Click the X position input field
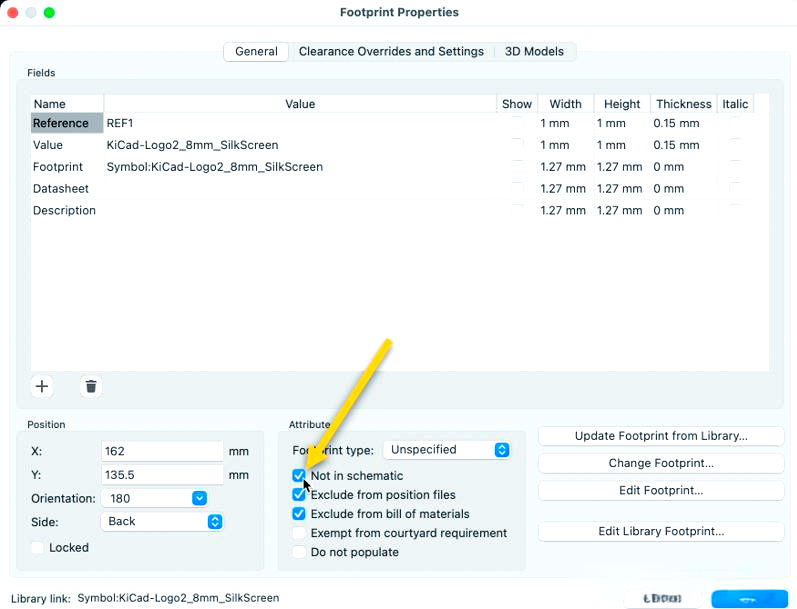Image resolution: width=797 pixels, height=609 pixels. pos(162,452)
